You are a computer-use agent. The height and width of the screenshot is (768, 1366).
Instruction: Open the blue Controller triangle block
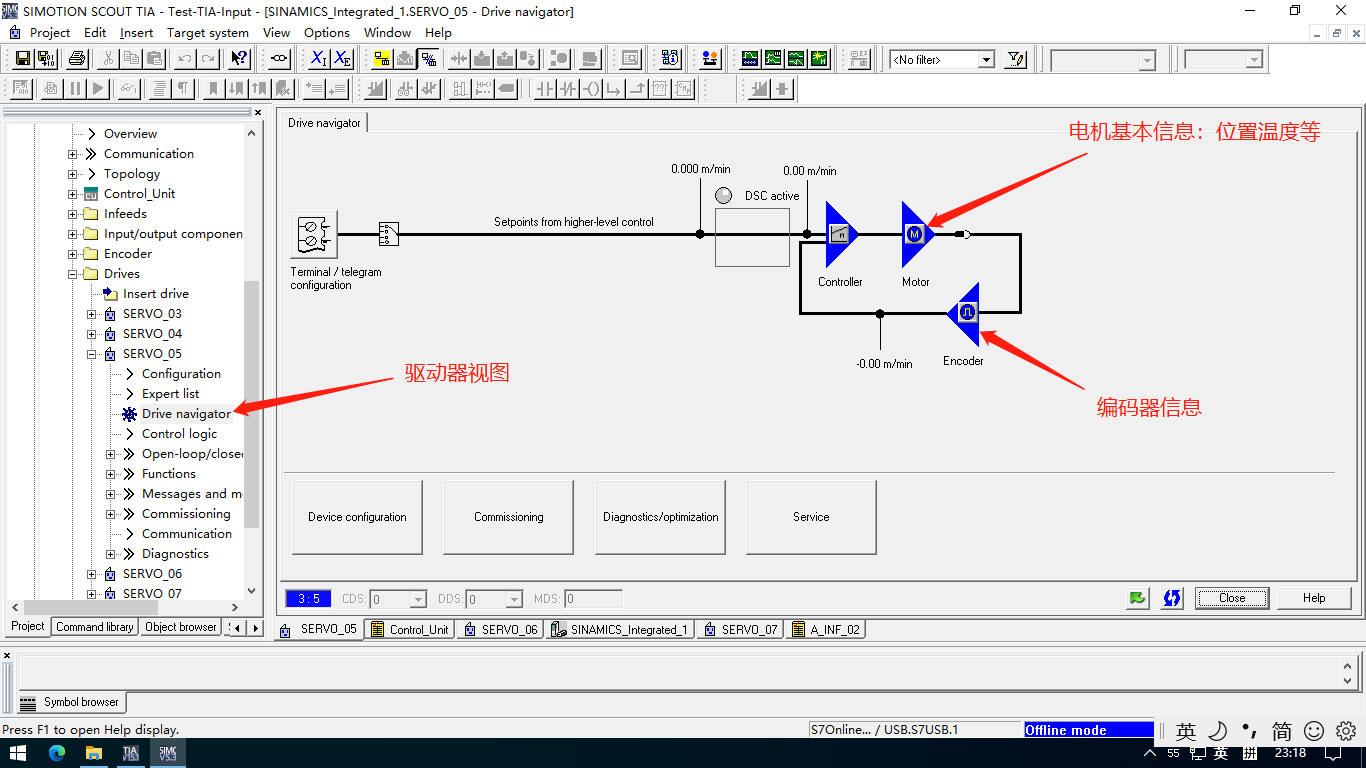tap(841, 235)
